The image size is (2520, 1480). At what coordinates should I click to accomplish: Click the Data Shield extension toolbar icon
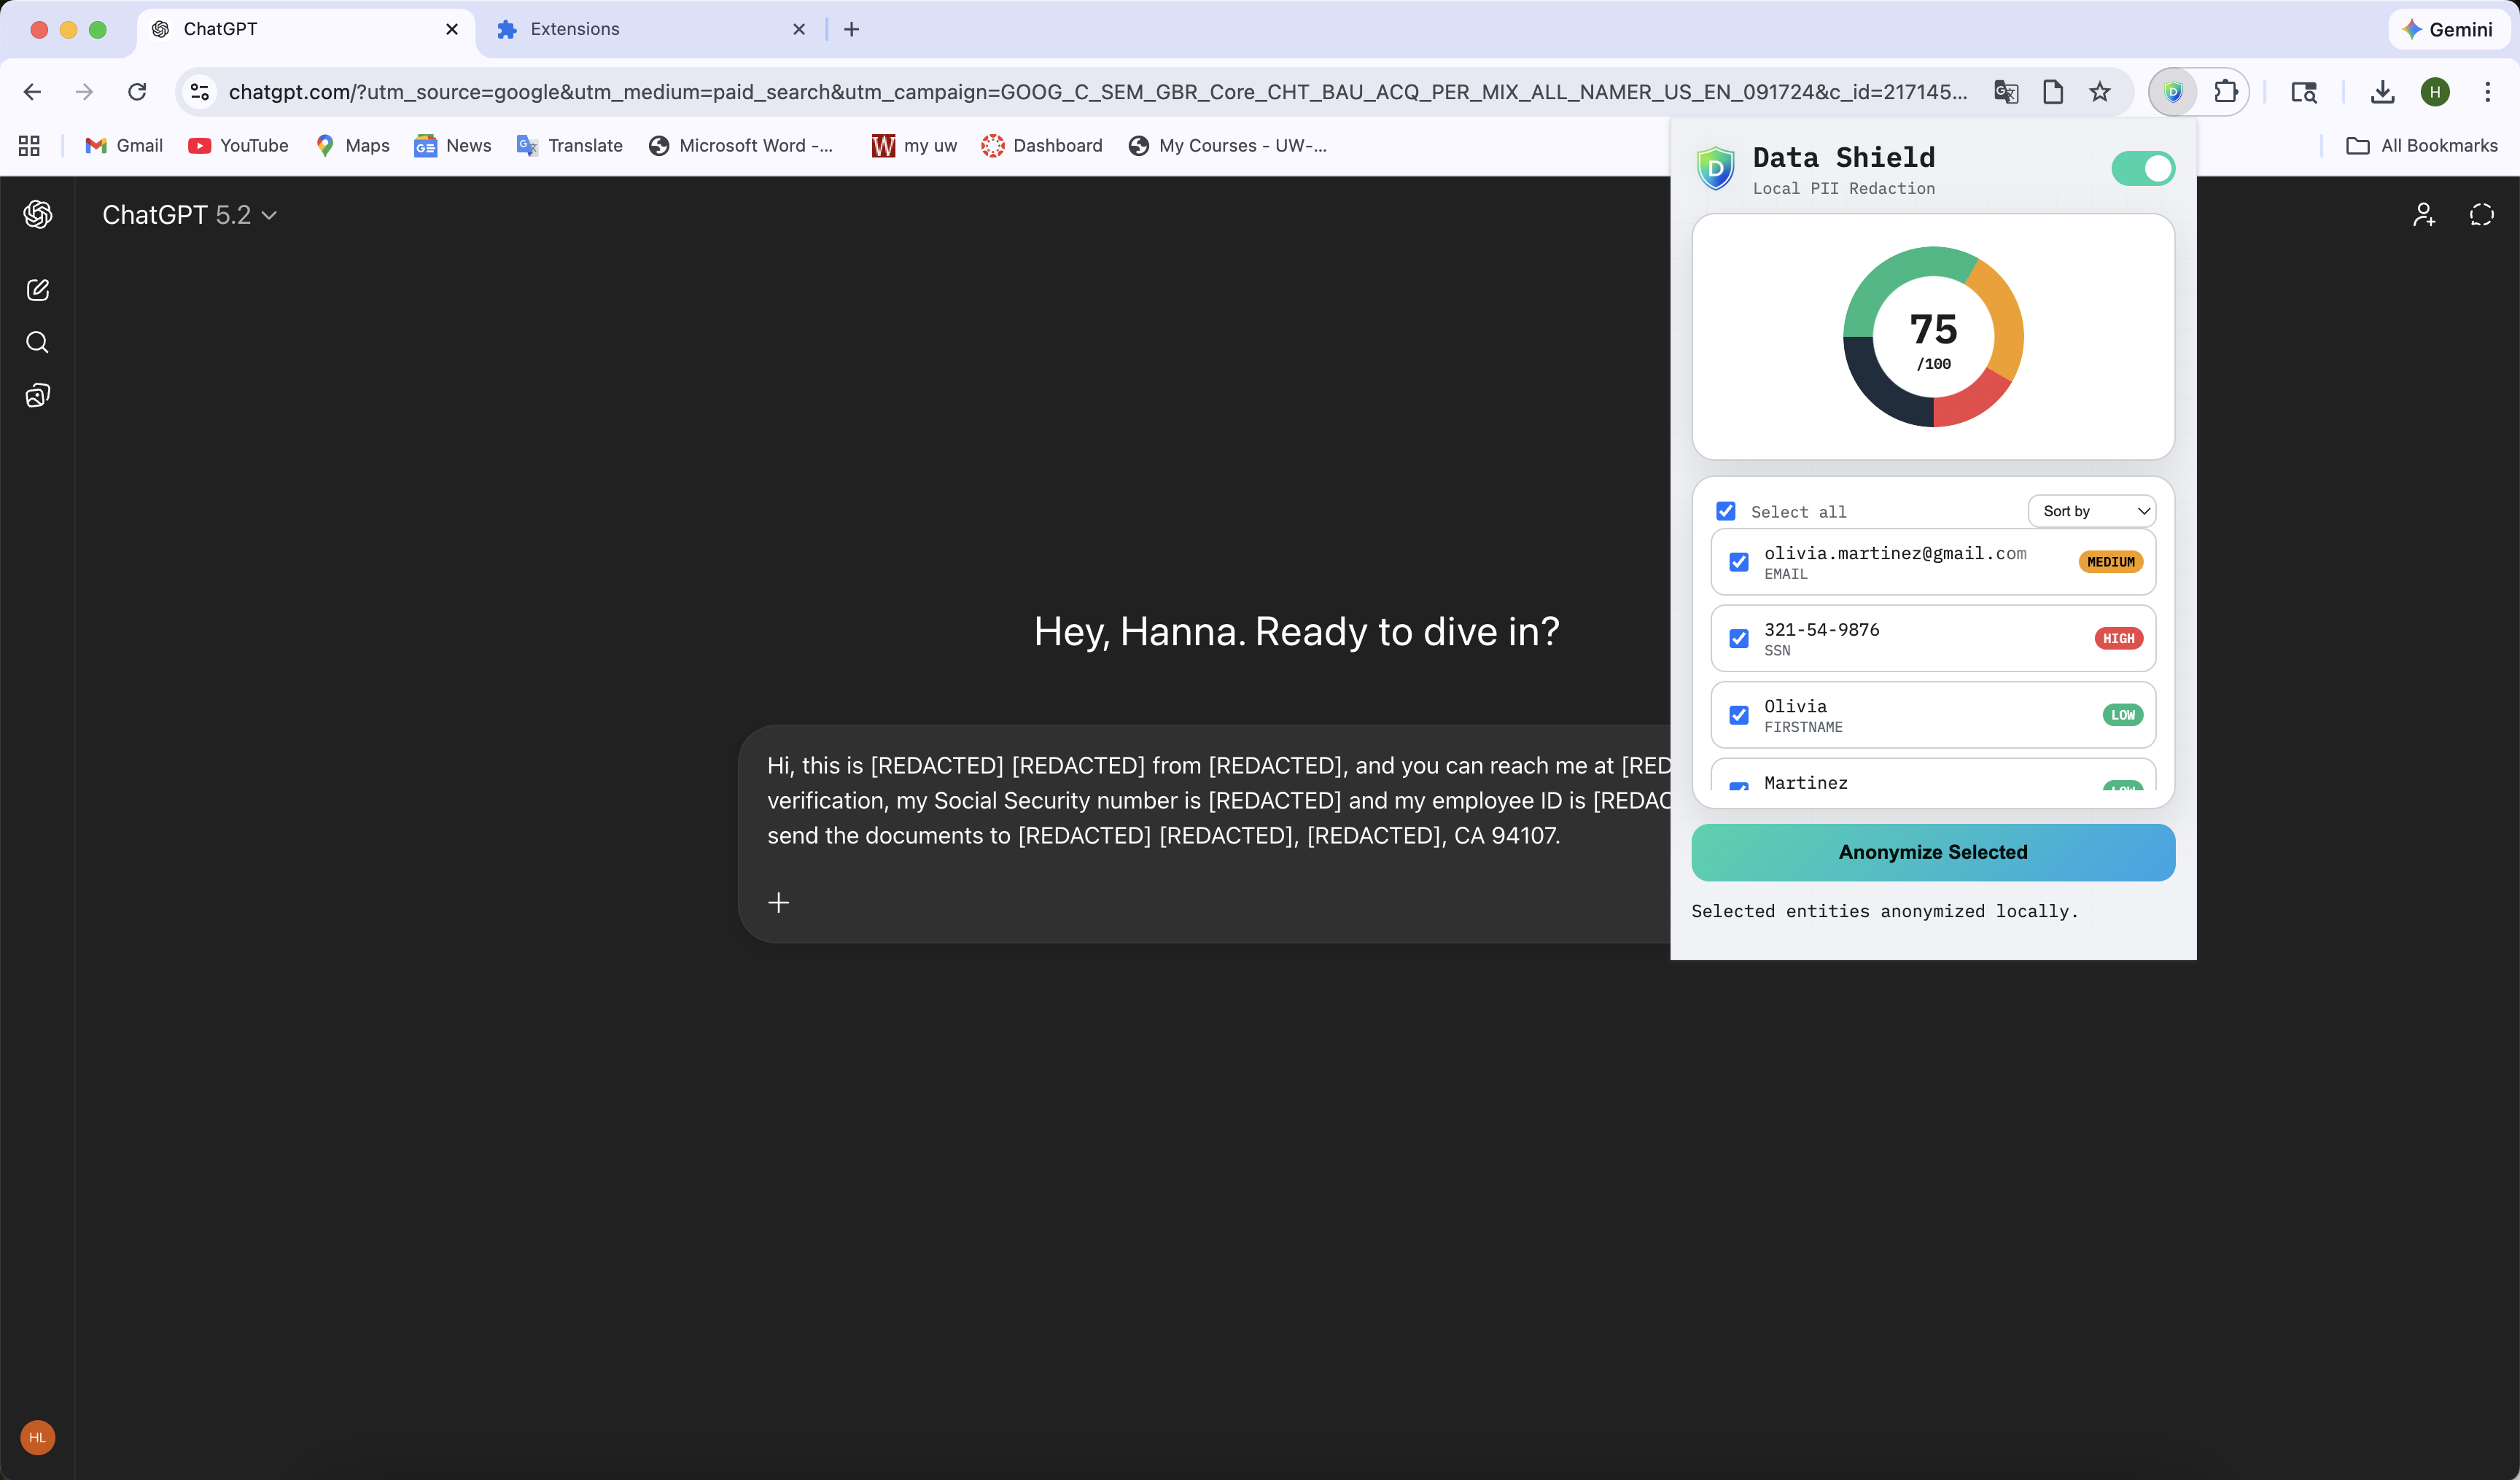[x=2172, y=92]
